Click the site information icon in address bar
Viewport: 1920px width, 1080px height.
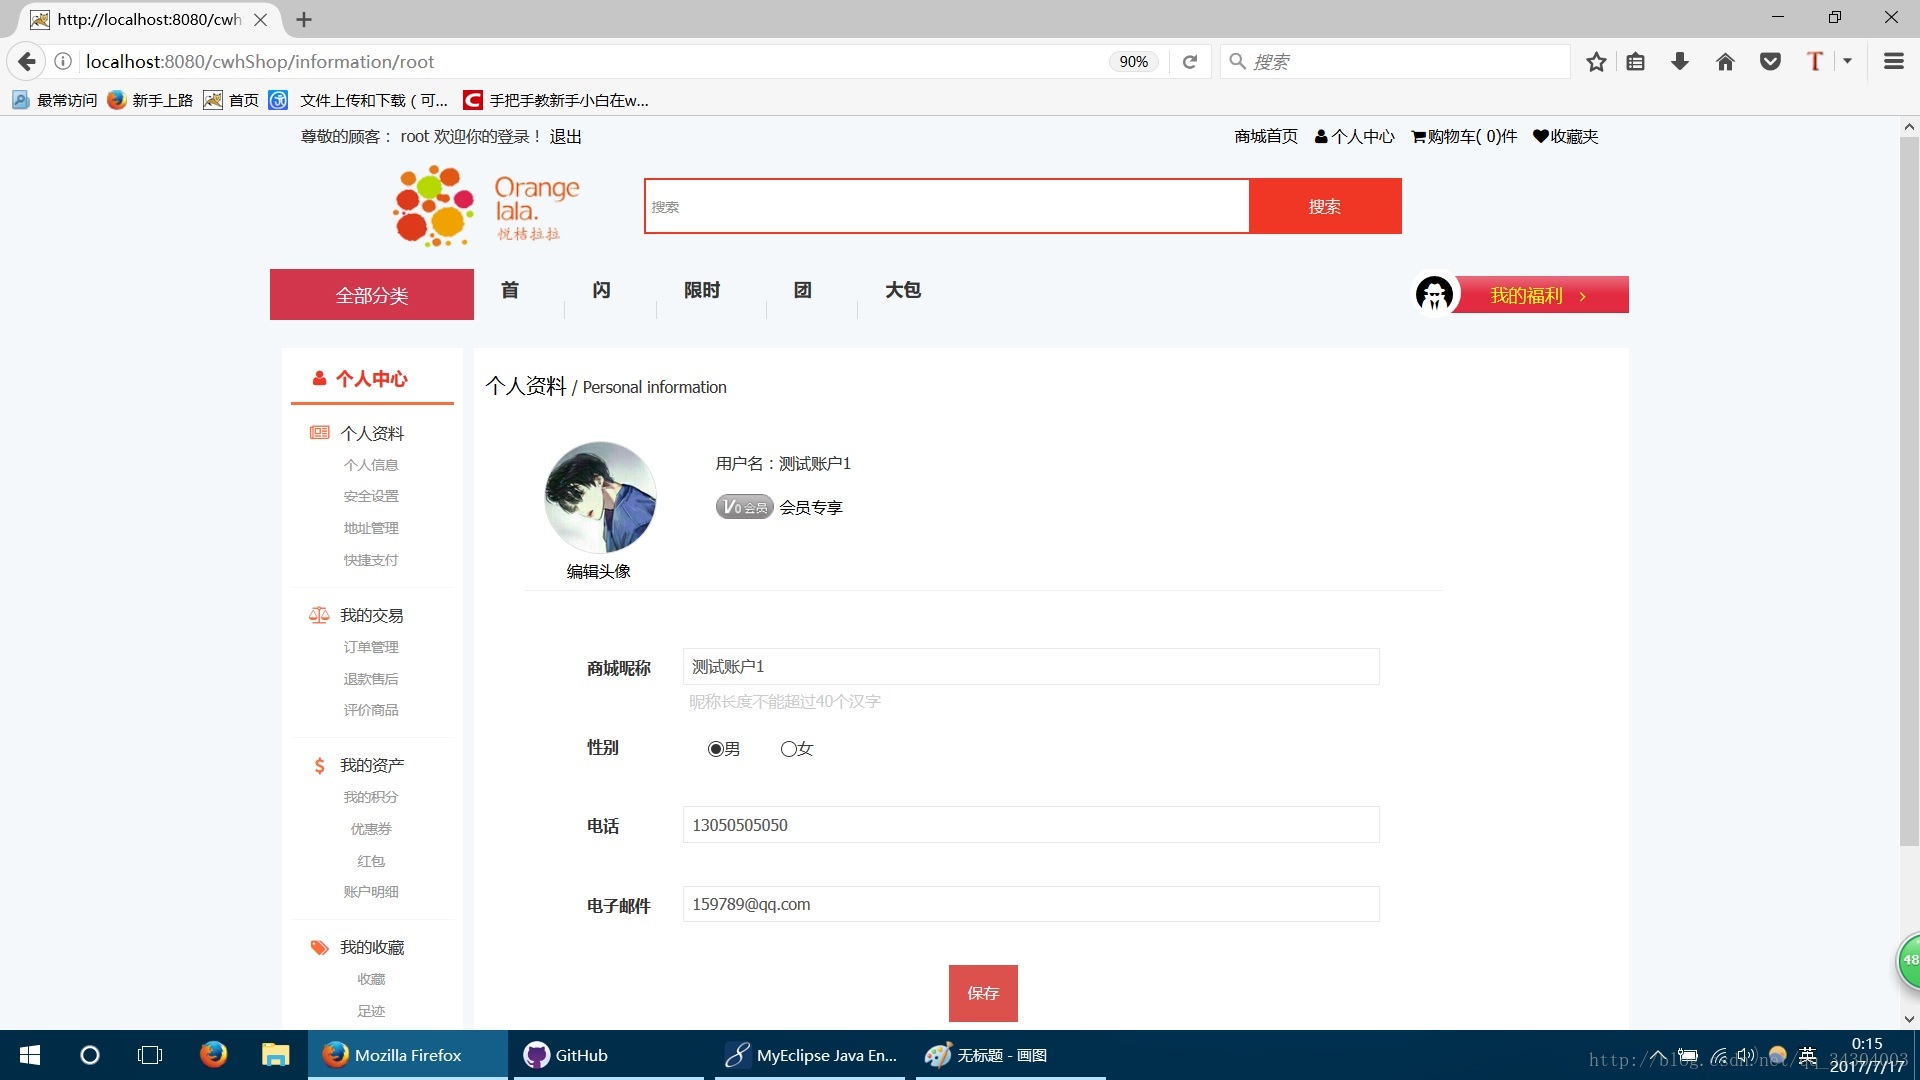[63, 62]
